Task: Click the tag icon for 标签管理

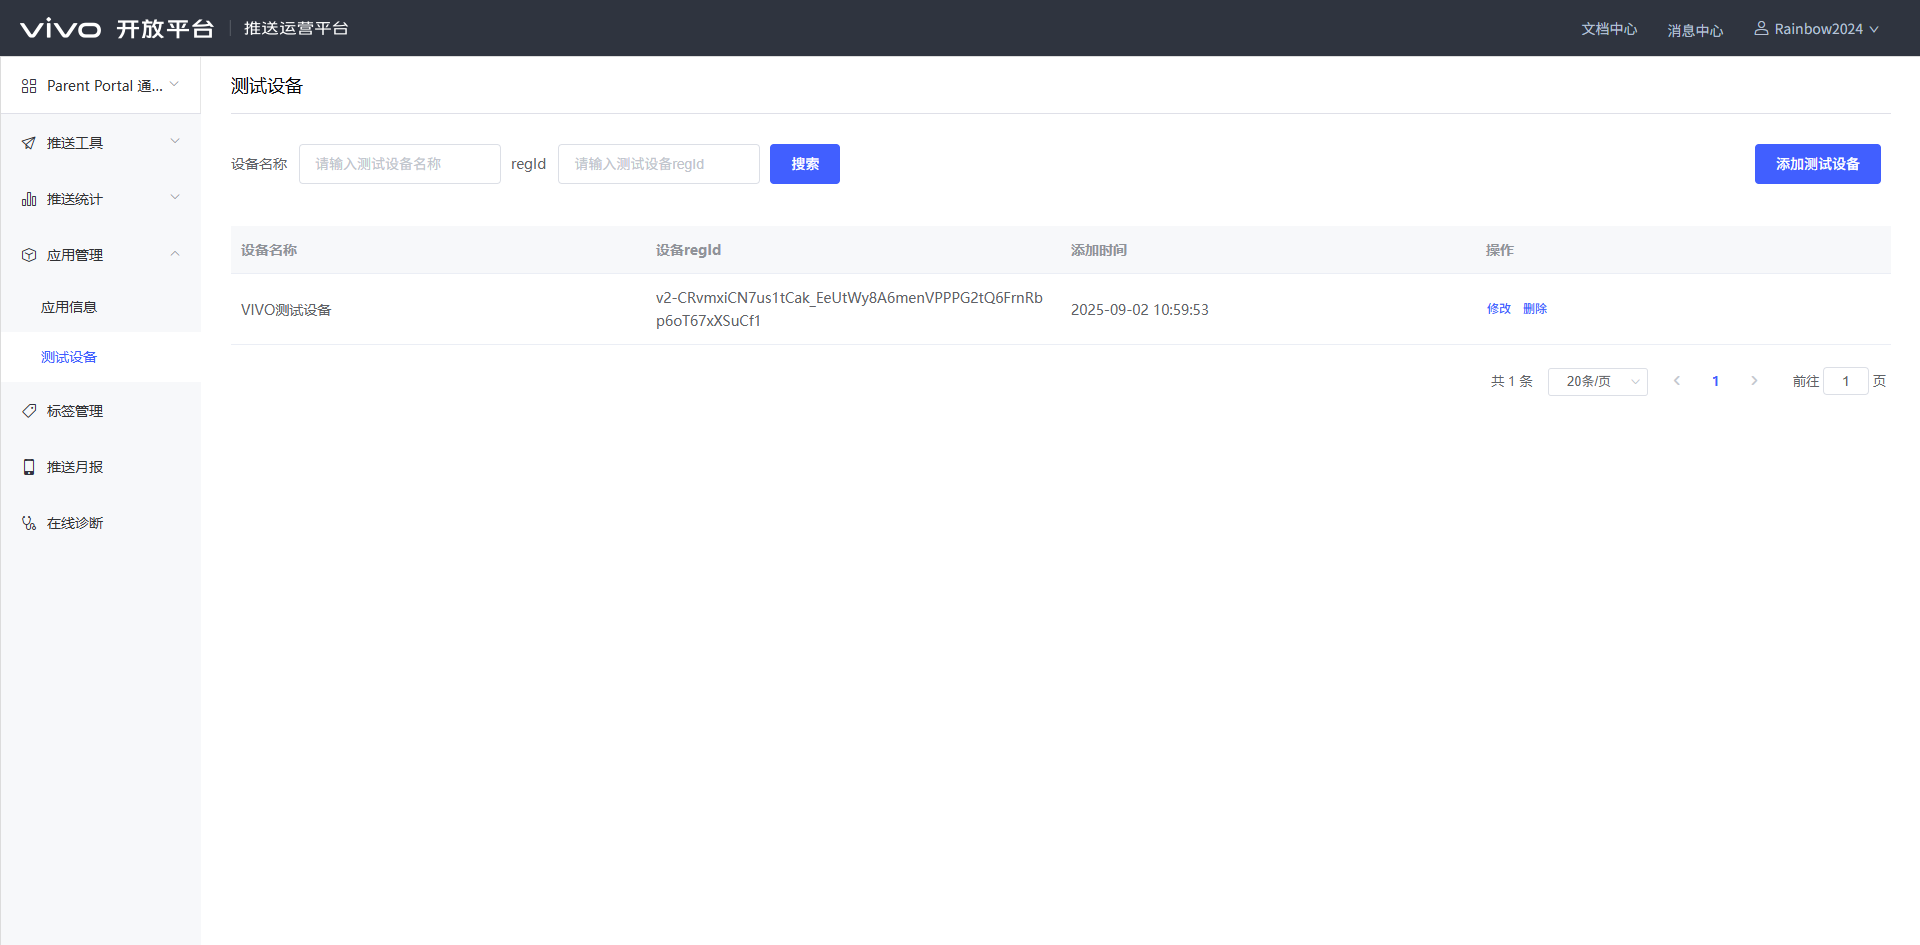Action: pos(29,411)
